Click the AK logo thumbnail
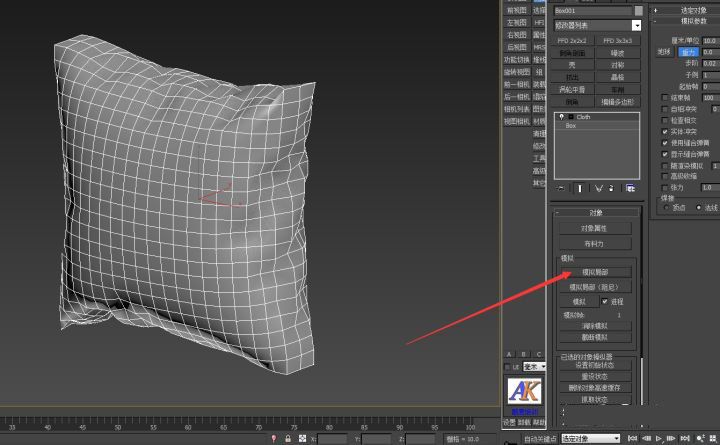 524,391
